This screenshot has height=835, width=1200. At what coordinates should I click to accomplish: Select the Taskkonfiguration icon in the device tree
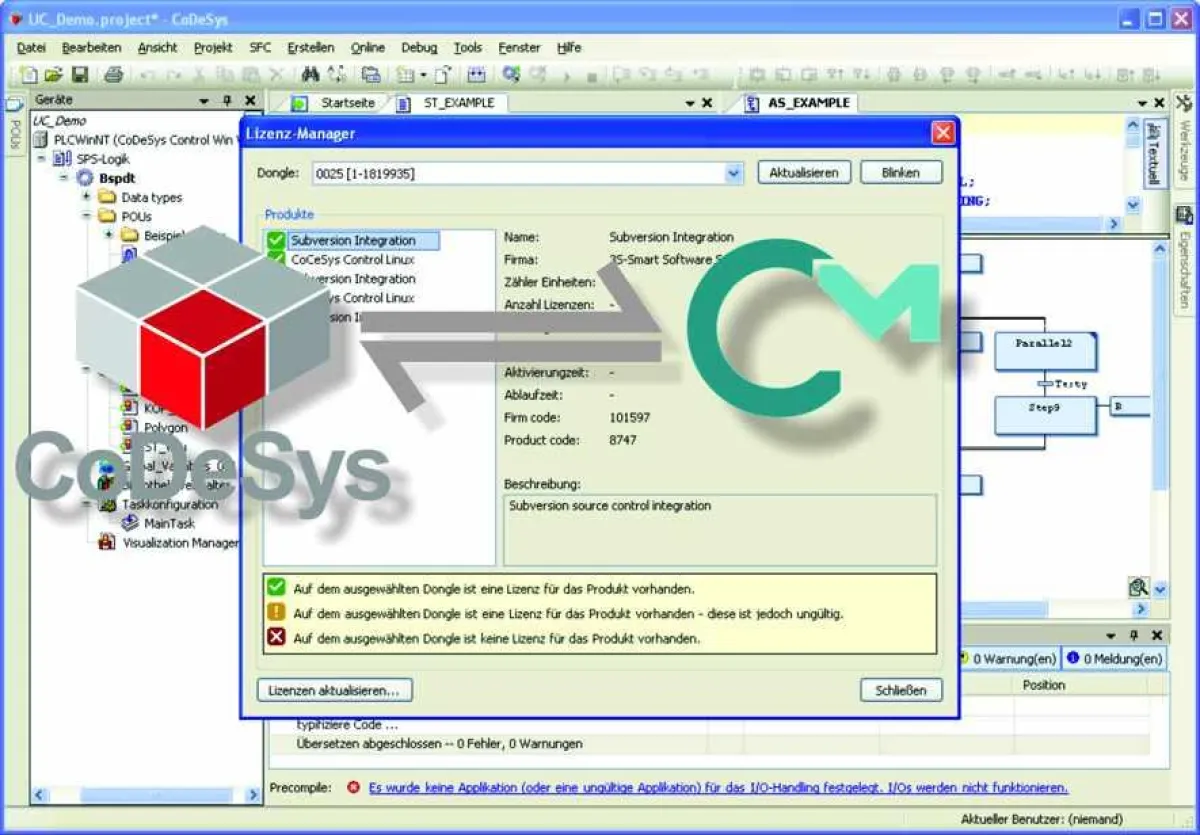coord(107,504)
